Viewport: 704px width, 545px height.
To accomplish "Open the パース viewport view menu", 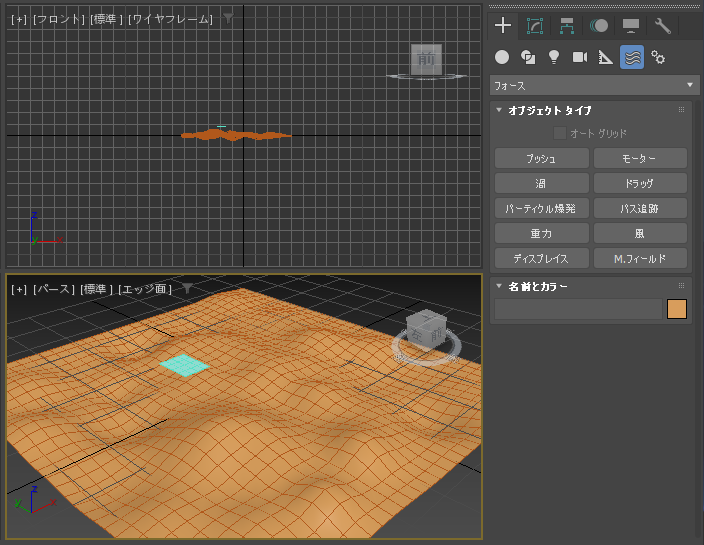I will [53, 289].
